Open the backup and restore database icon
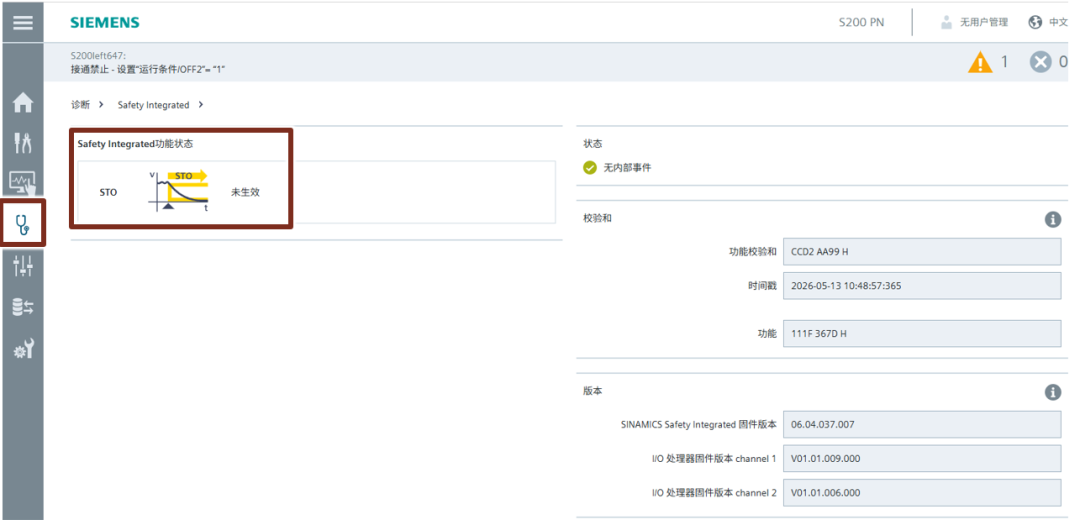The width and height of the screenshot is (1080, 525). pyautogui.click(x=23, y=307)
